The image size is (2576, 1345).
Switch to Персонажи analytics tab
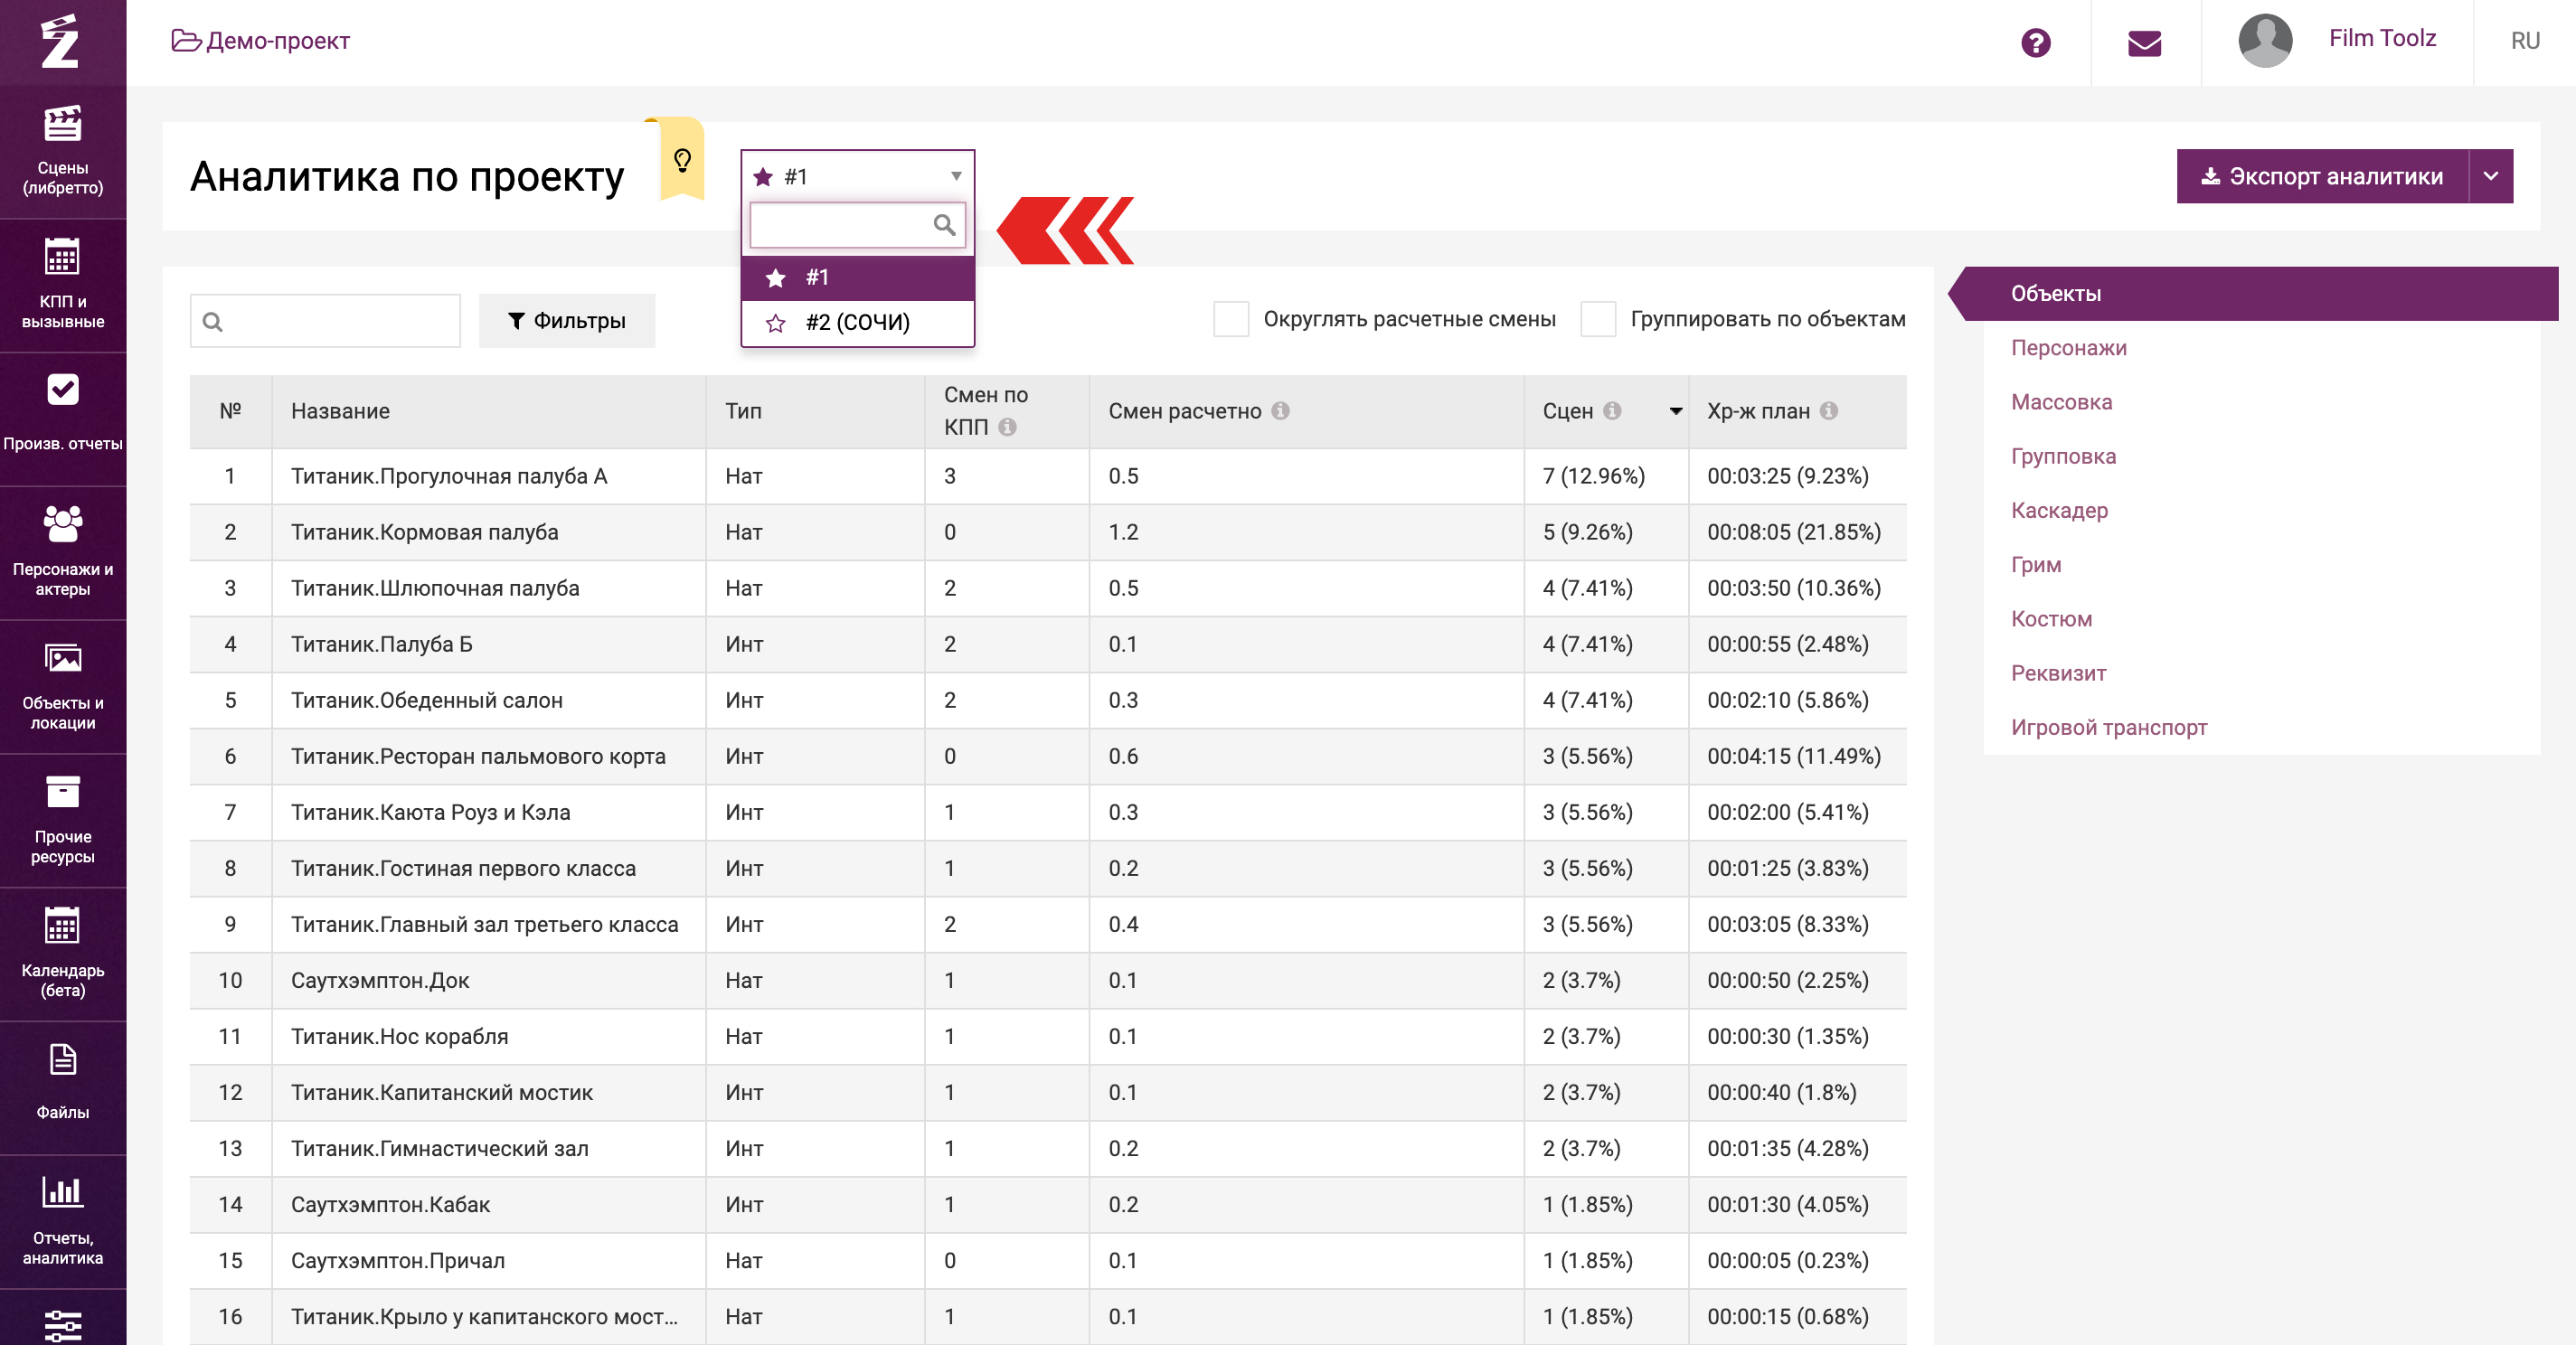coord(2069,348)
